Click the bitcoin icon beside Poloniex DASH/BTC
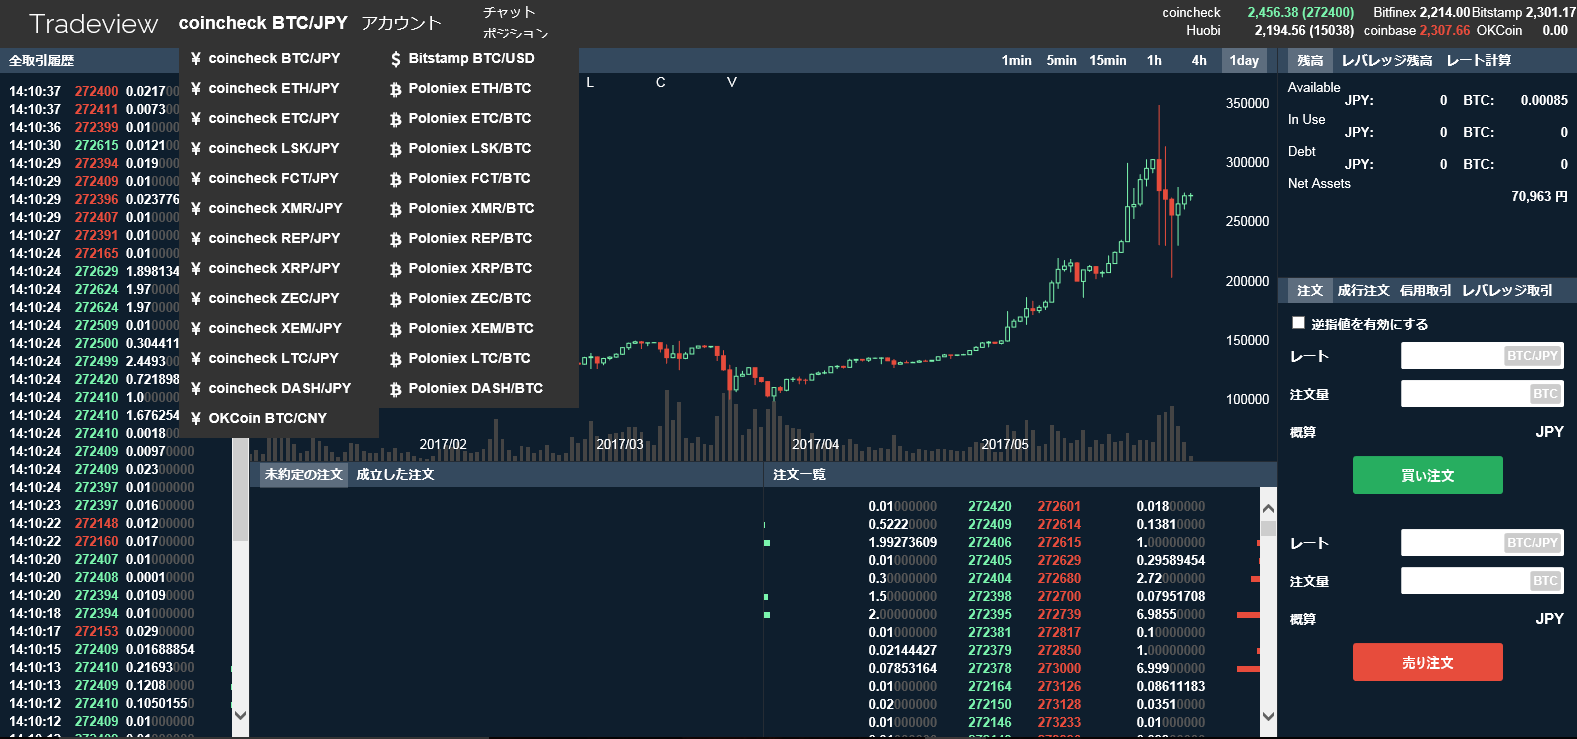This screenshot has height=739, width=1577. [396, 389]
